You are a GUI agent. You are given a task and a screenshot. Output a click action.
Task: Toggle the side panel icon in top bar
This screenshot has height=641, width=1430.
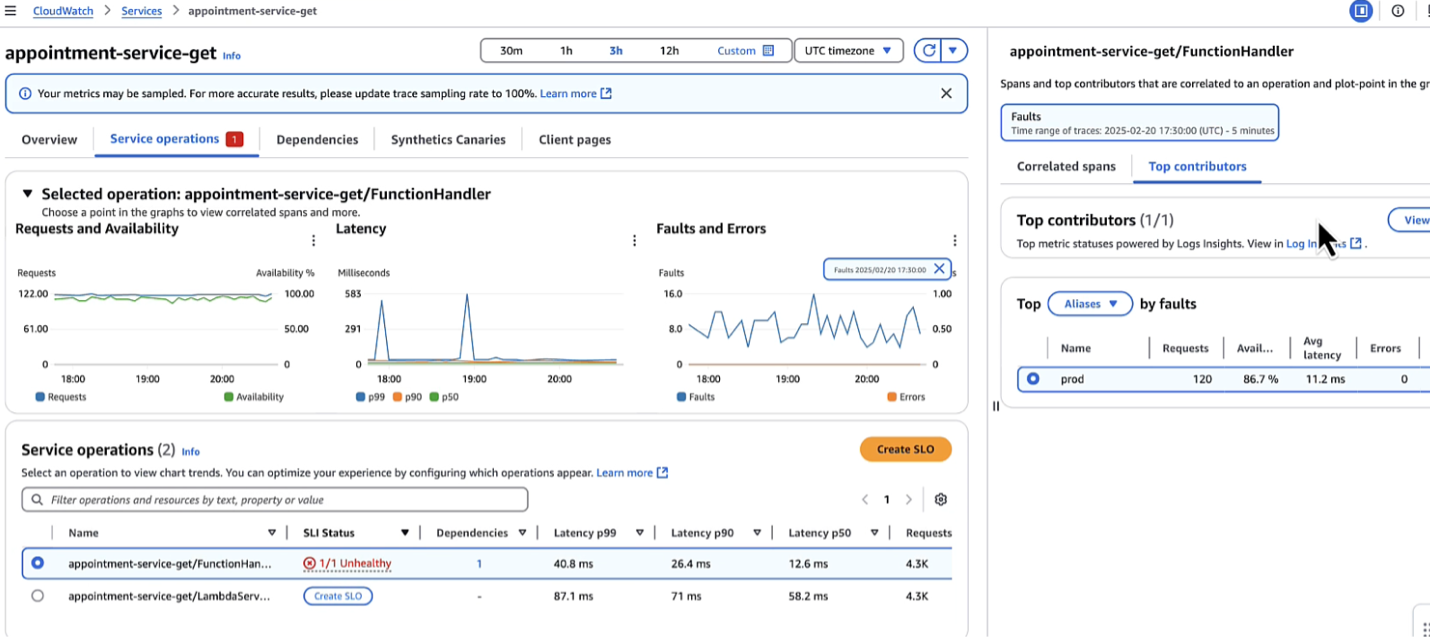pyautogui.click(x=1361, y=11)
